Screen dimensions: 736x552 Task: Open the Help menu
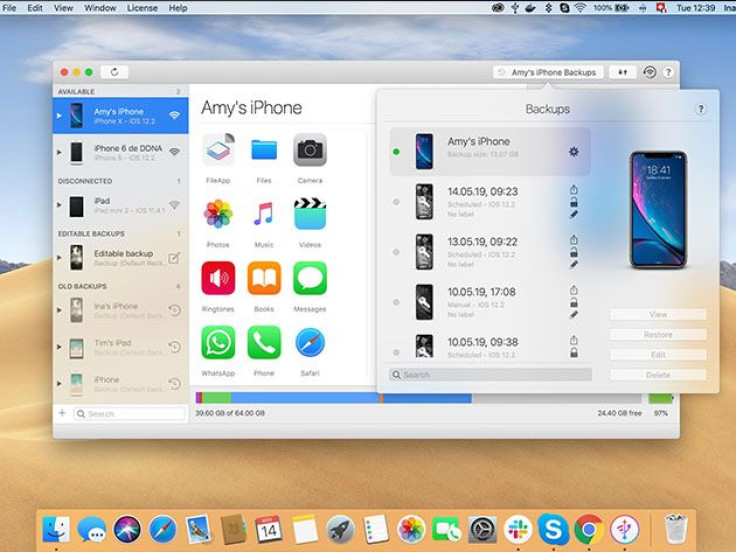(x=178, y=8)
